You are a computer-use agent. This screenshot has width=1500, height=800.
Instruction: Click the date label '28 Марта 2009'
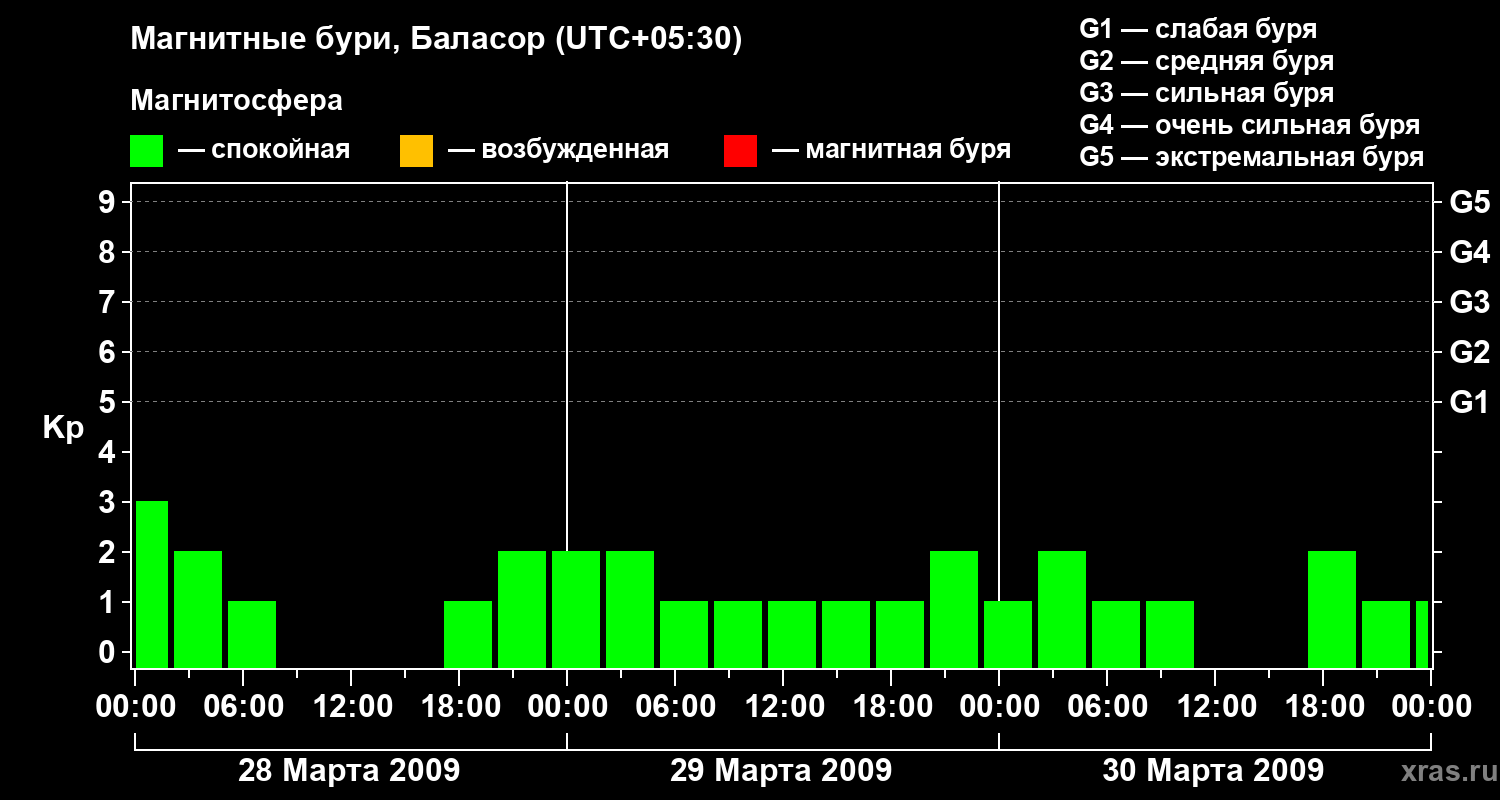pyautogui.click(x=349, y=771)
